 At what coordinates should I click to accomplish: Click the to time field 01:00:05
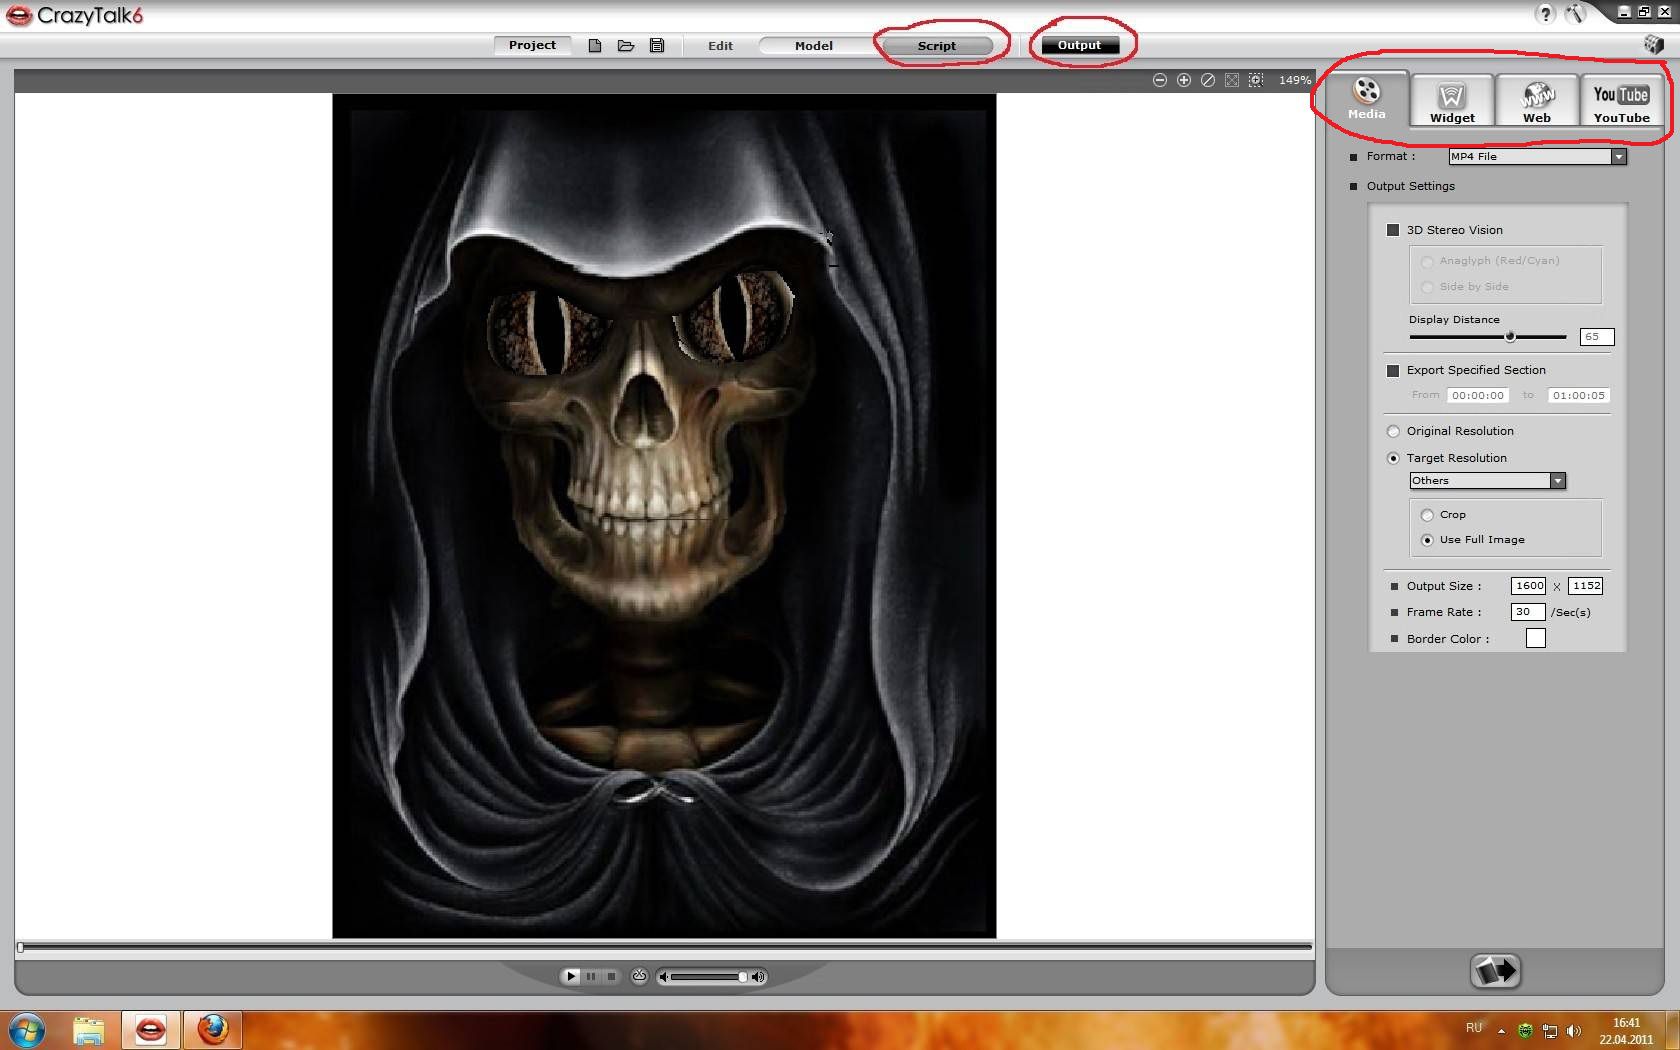tap(1578, 396)
